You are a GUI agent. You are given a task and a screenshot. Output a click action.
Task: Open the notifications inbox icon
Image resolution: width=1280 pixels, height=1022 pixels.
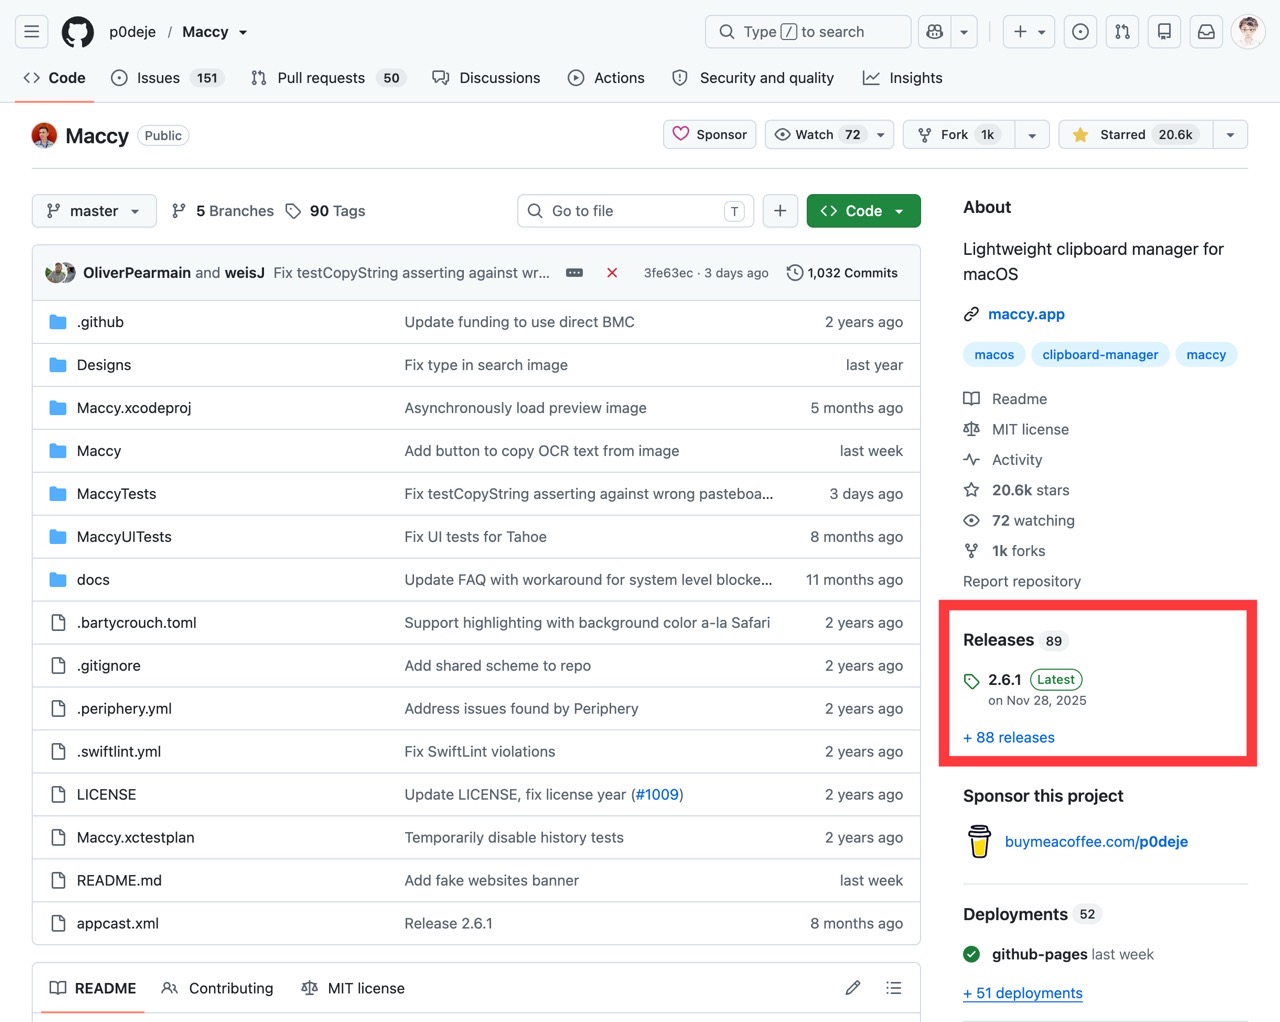[1206, 32]
